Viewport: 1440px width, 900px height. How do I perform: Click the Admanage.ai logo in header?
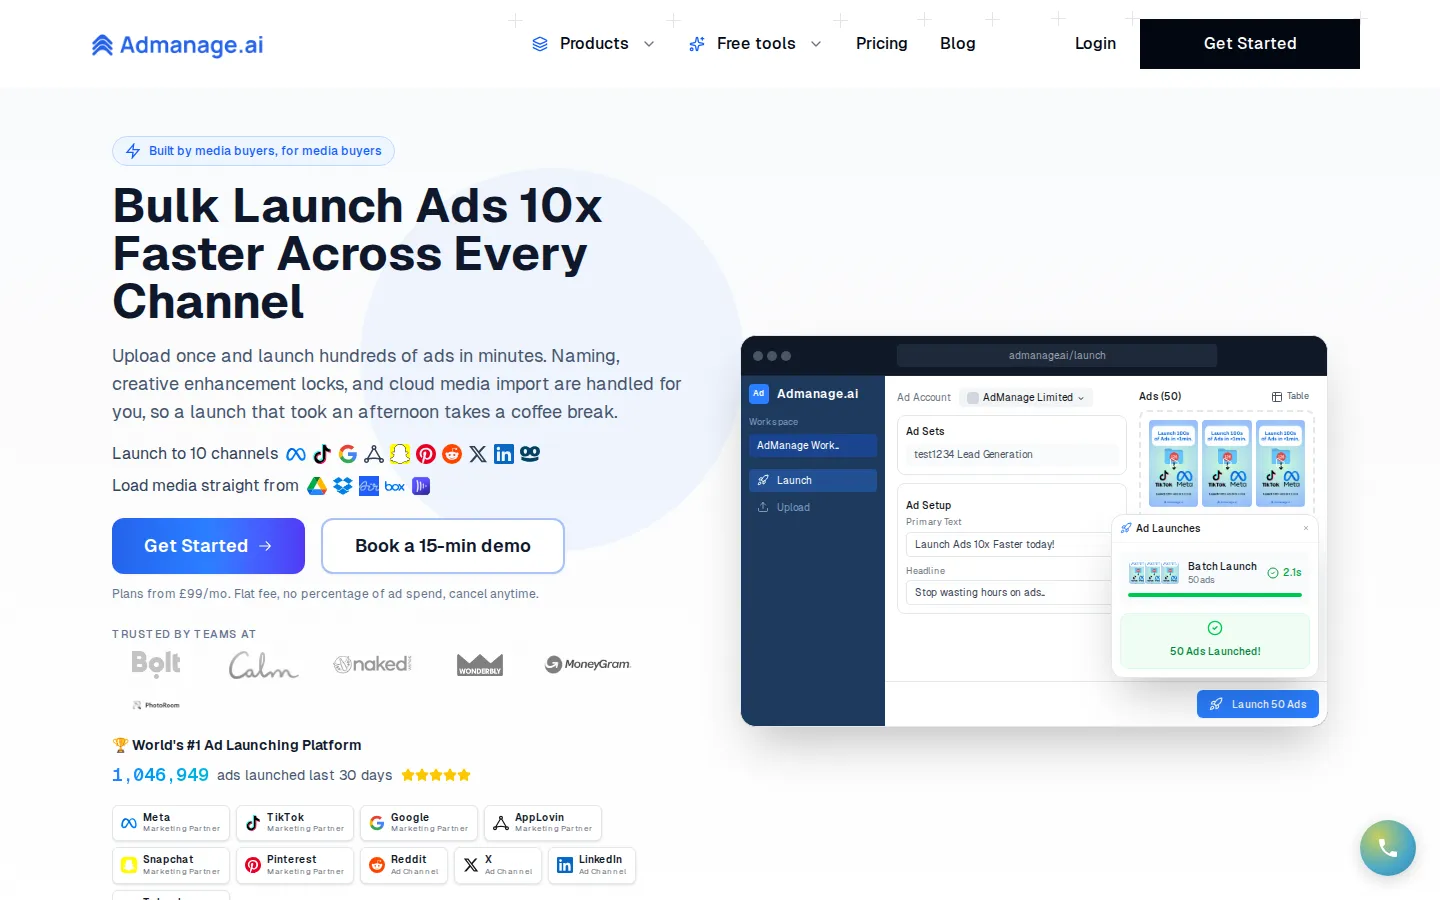pos(177,45)
